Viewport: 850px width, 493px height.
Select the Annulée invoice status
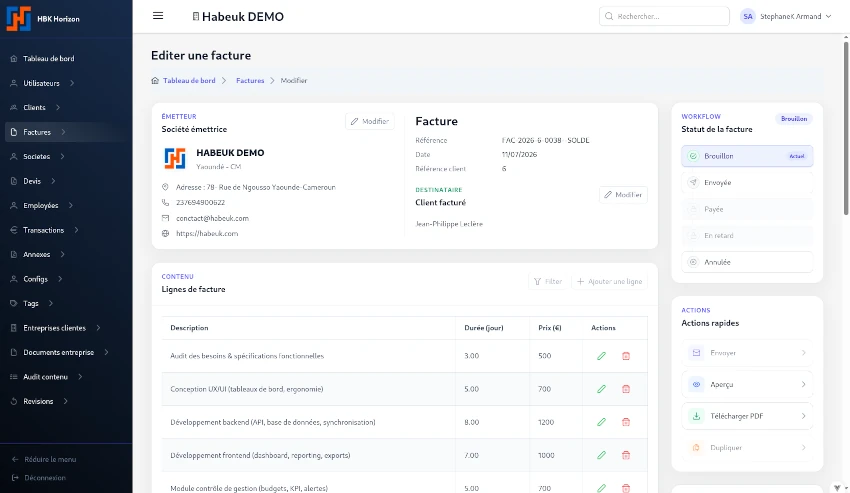pyautogui.click(x=747, y=262)
